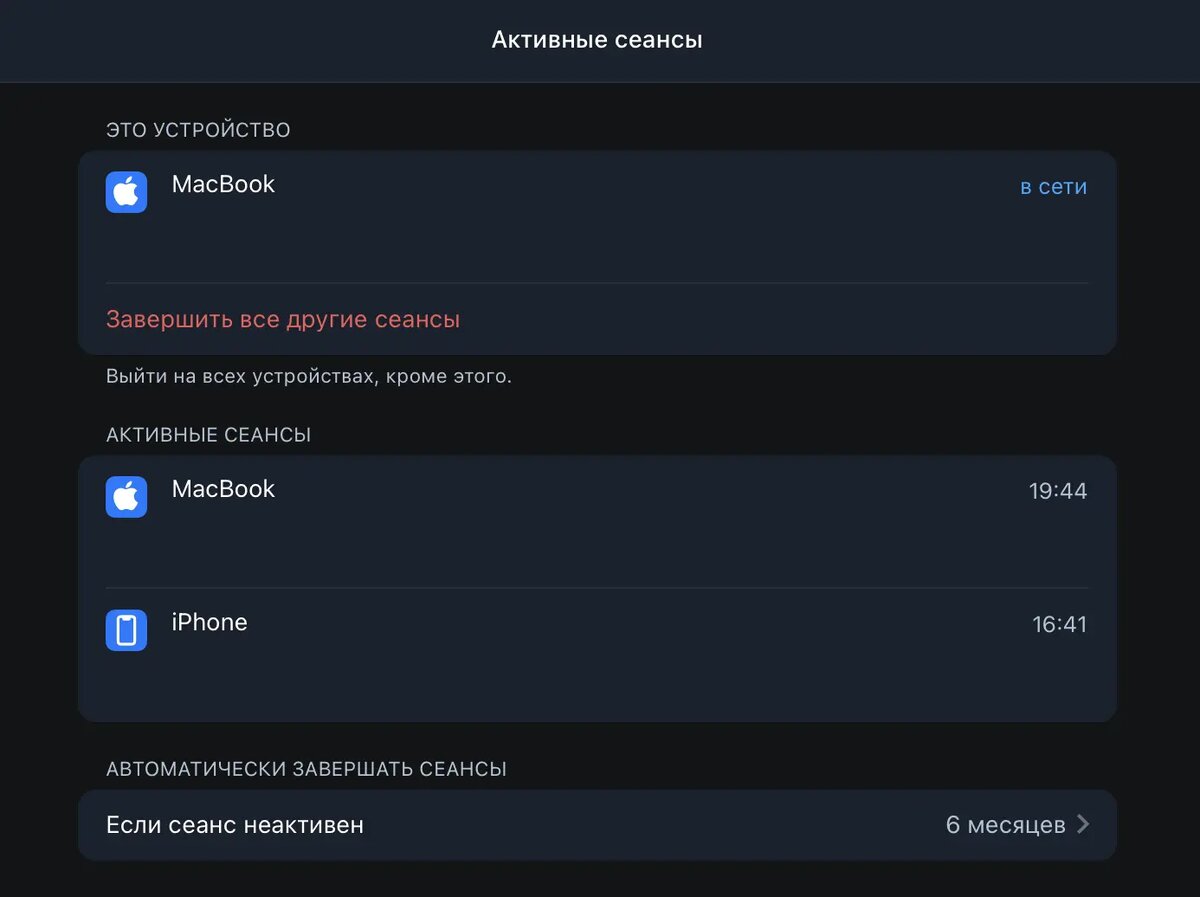
Task: Click the hint 'Выйти на всех устройствах, кроме этого'
Action: pyautogui.click(x=309, y=378)
